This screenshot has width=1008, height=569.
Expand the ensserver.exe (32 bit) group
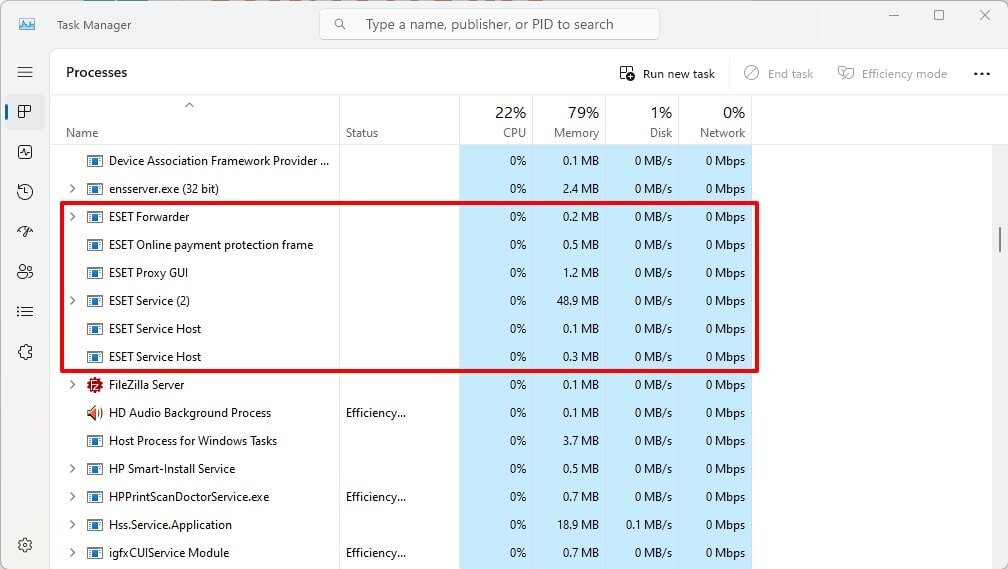pos(73,188)
